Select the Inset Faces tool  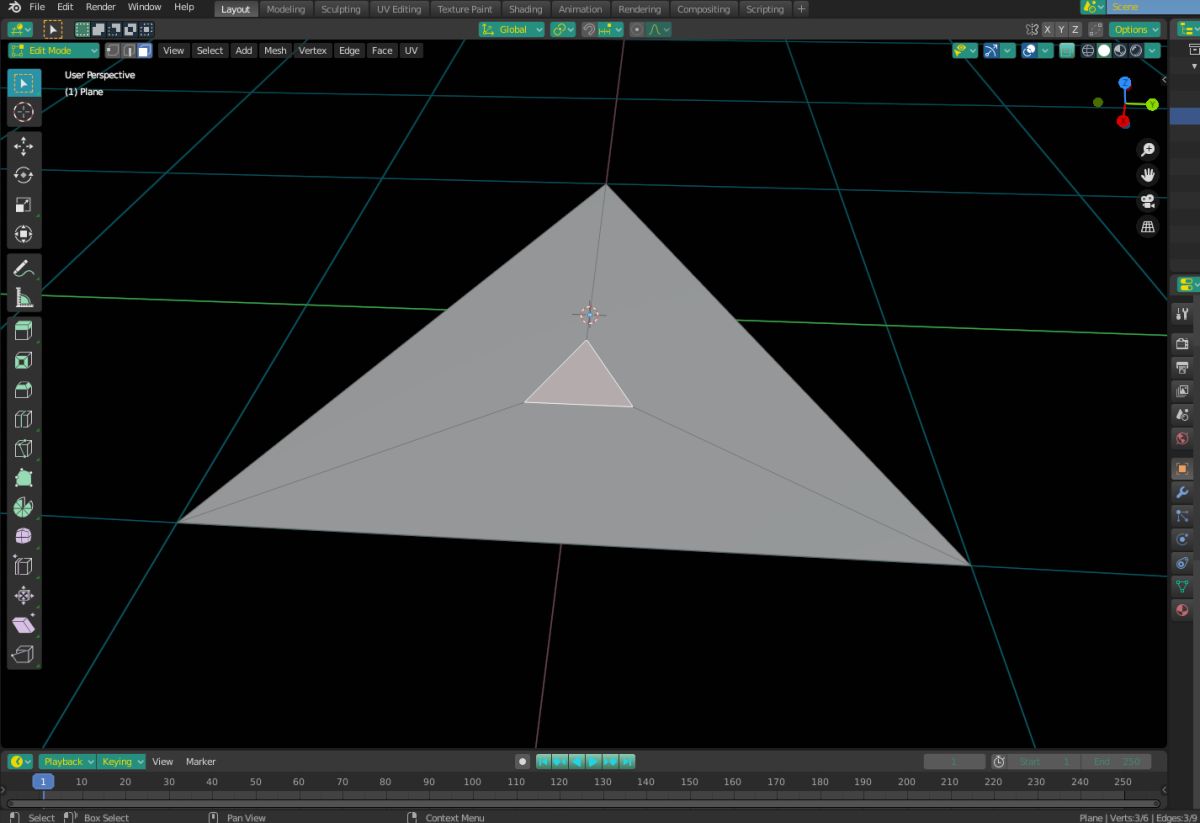pyautogui.click(x=24, y=361)
